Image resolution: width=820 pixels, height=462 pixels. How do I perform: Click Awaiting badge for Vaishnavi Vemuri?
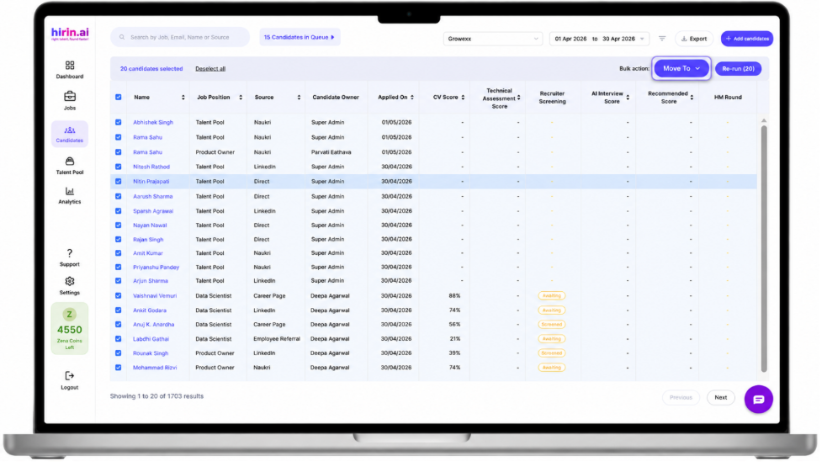click(551, 296)
